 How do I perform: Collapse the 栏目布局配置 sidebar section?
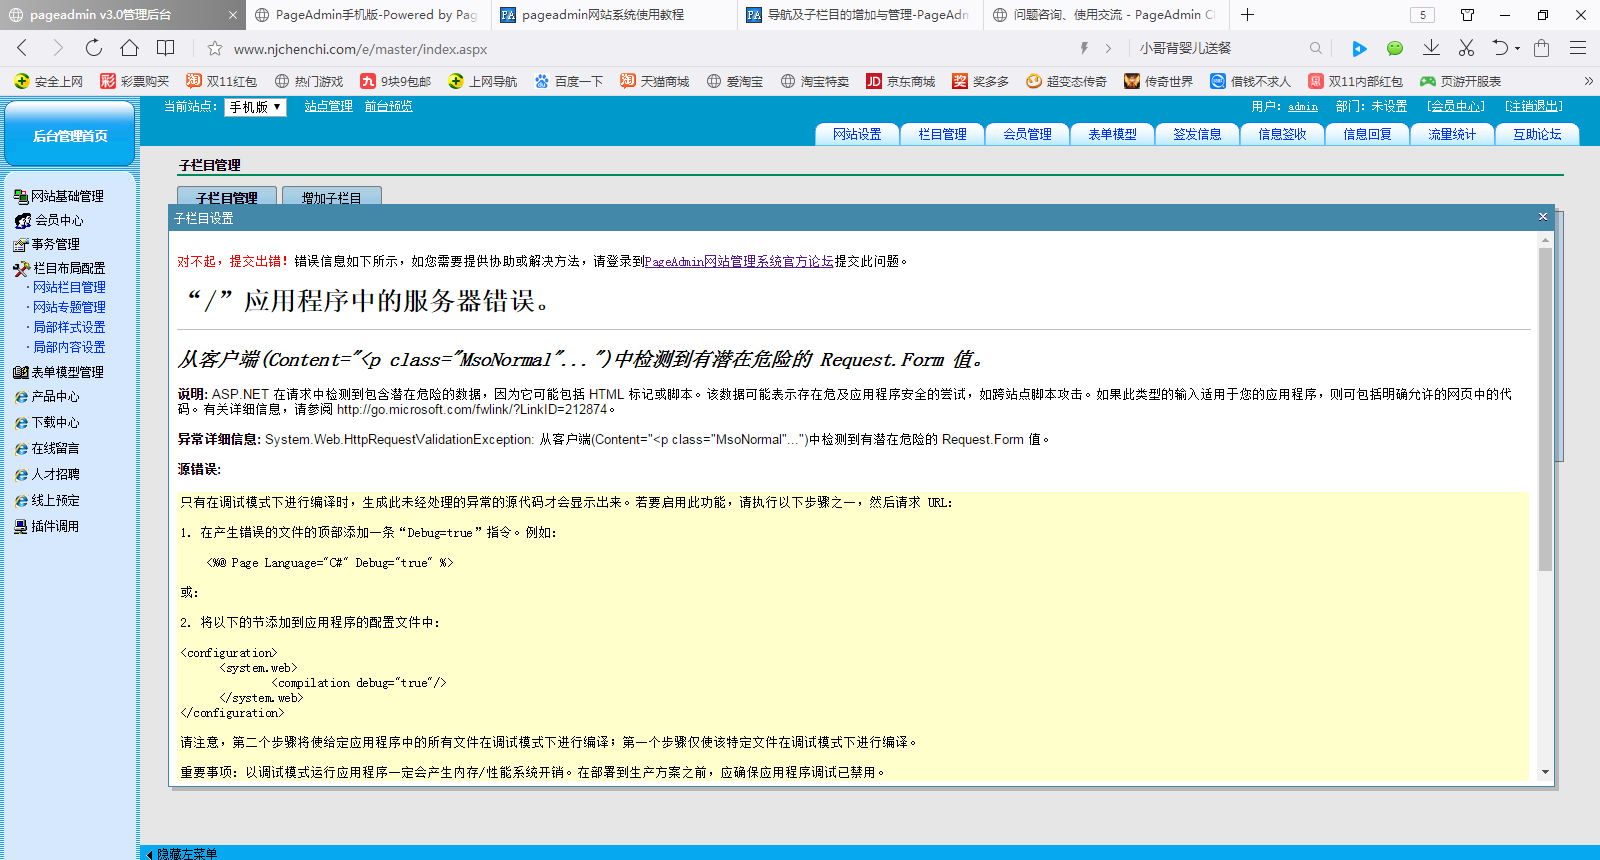68,268
